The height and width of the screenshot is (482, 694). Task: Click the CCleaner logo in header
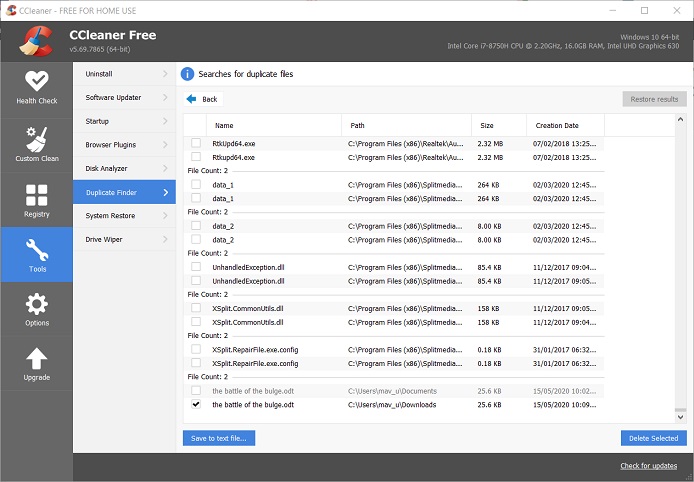(36, 42)
